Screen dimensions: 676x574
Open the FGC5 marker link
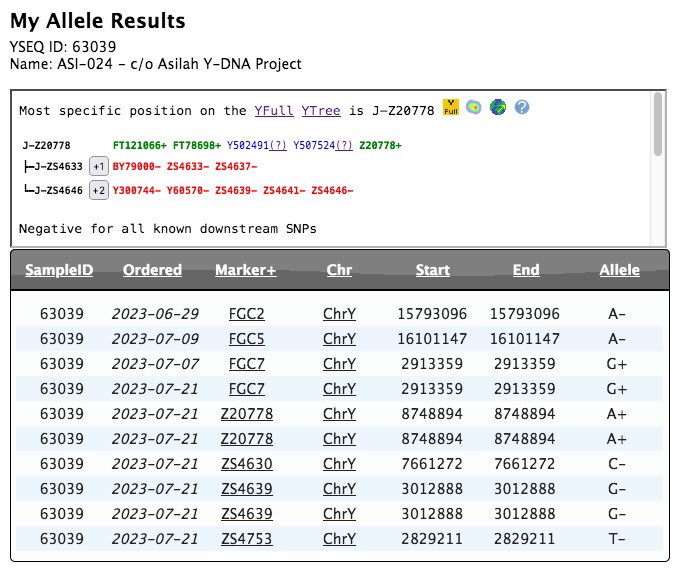point(247,339)
